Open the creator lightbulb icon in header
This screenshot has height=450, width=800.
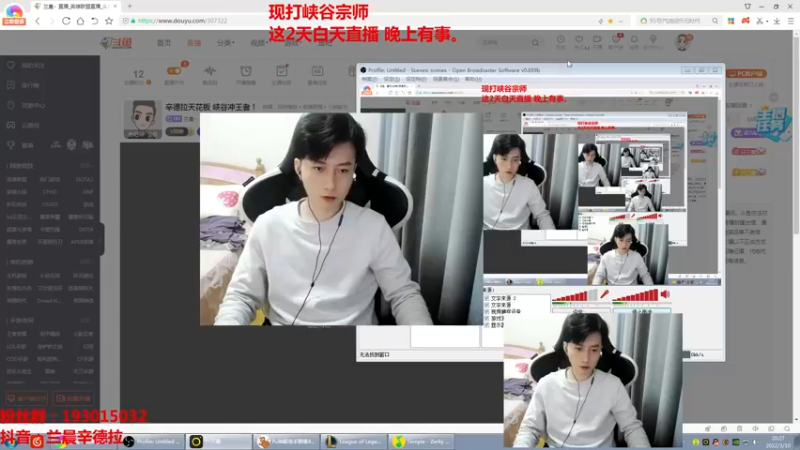click(x=653, y=41)
